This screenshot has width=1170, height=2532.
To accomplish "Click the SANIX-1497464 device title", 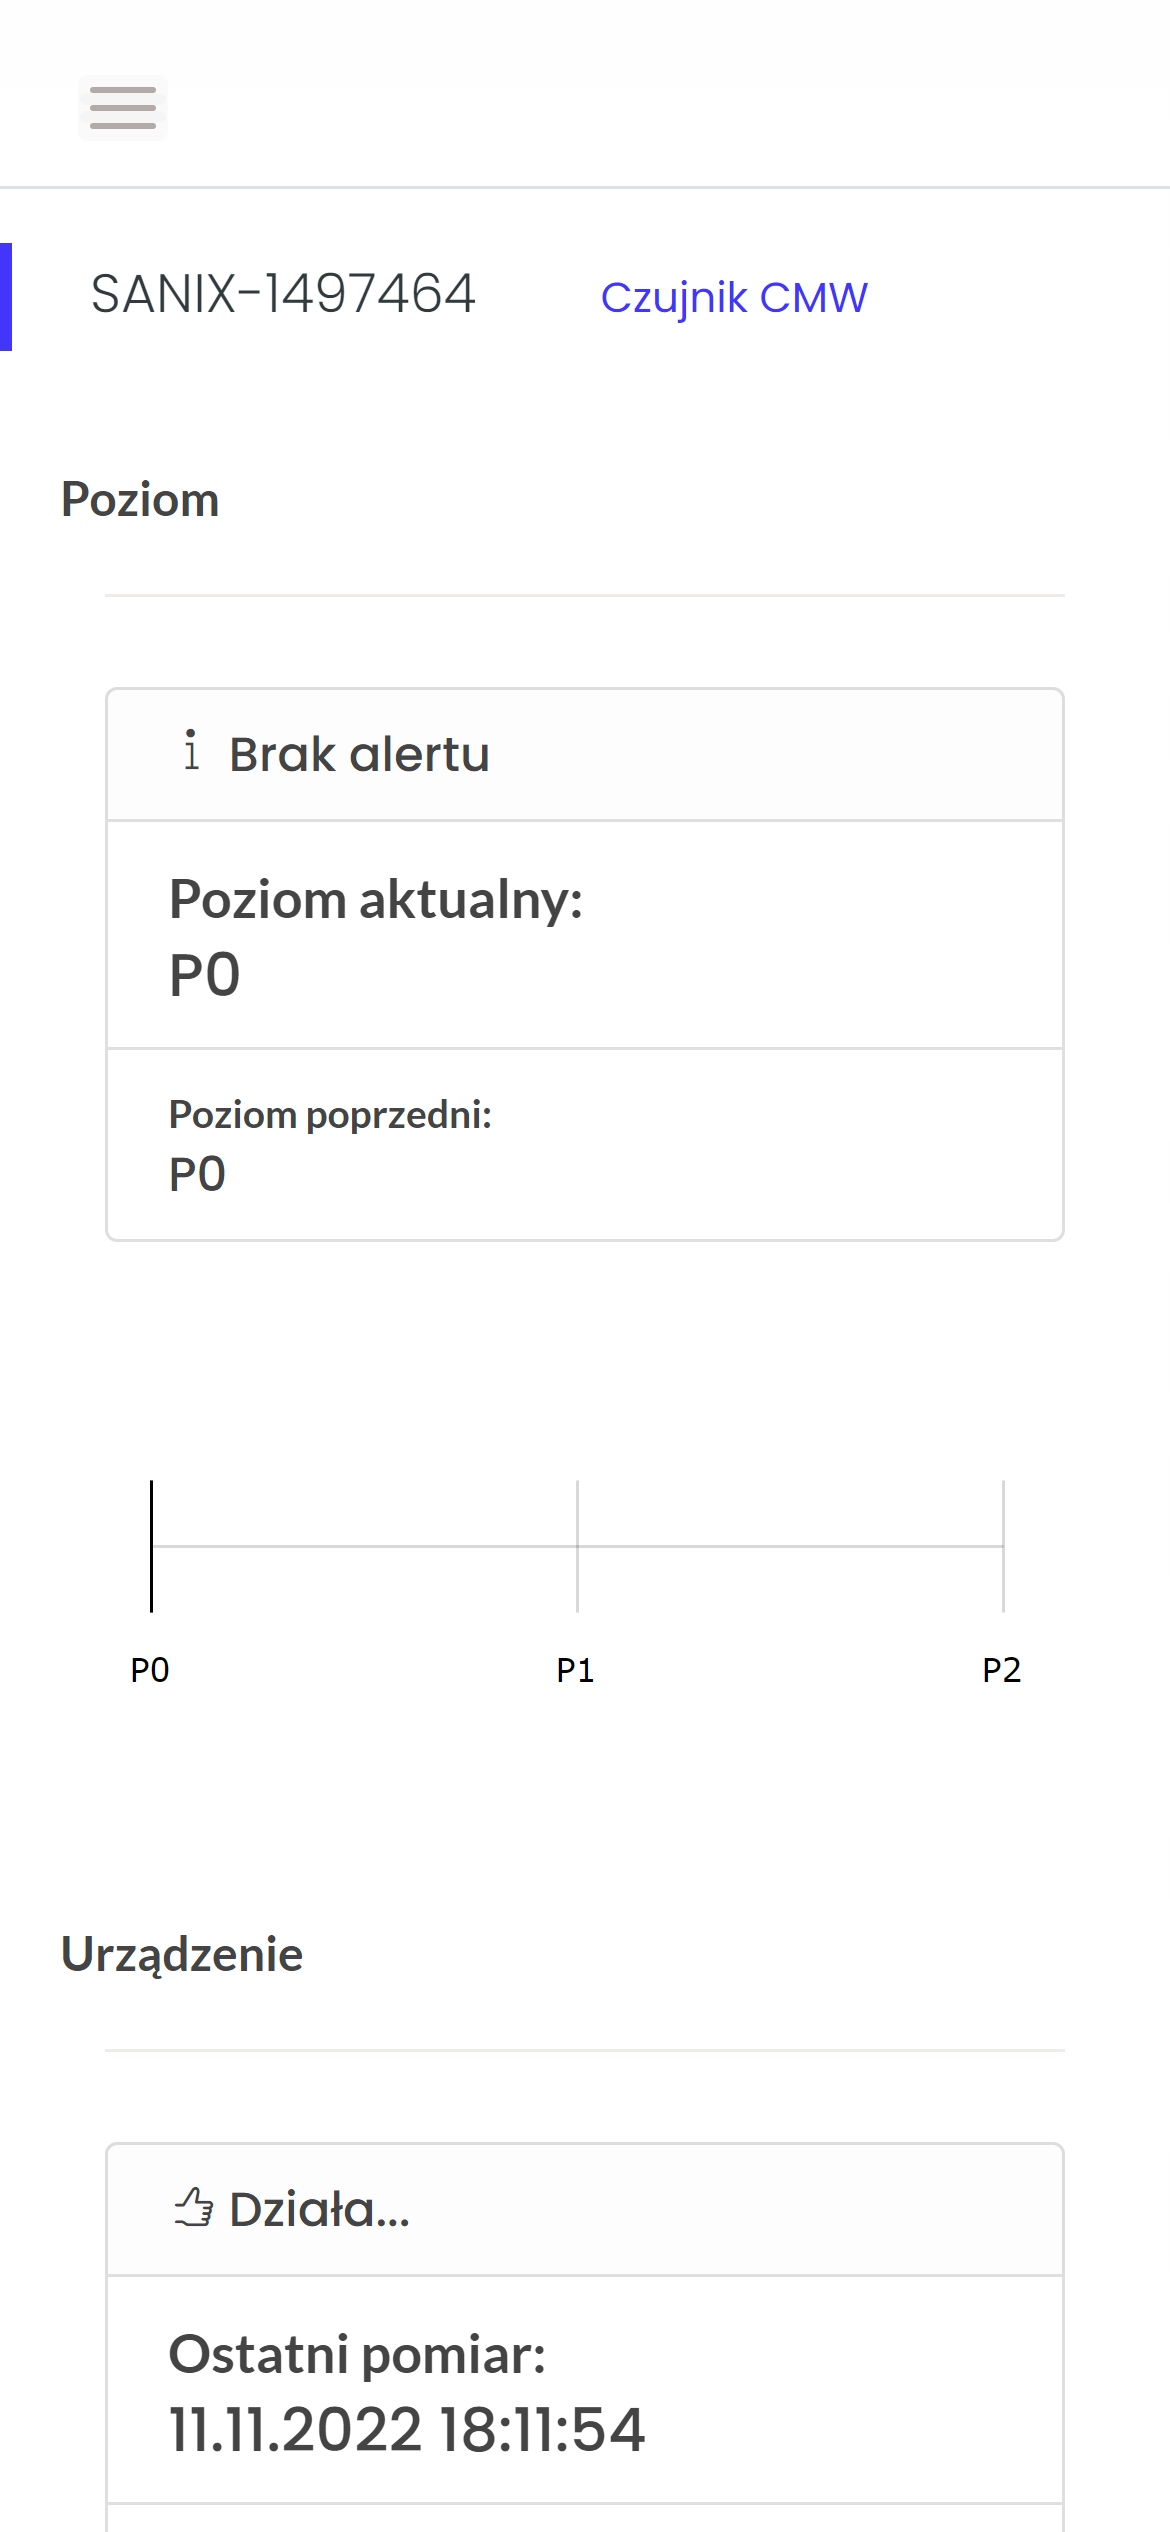I will [283, 295].
